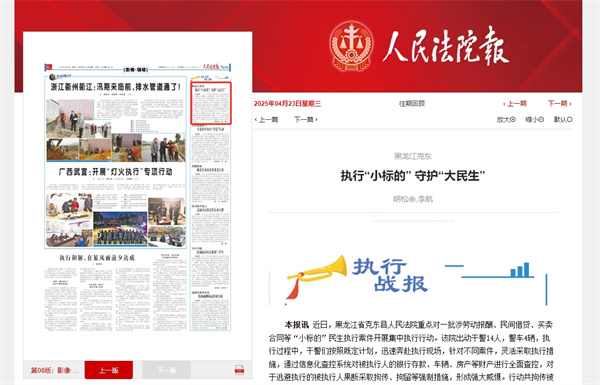Viewport: 600px width, 385px height.
Task: Open the 浙江衢州衢江 headline on page preview
Action: click(x=115, y=87)
